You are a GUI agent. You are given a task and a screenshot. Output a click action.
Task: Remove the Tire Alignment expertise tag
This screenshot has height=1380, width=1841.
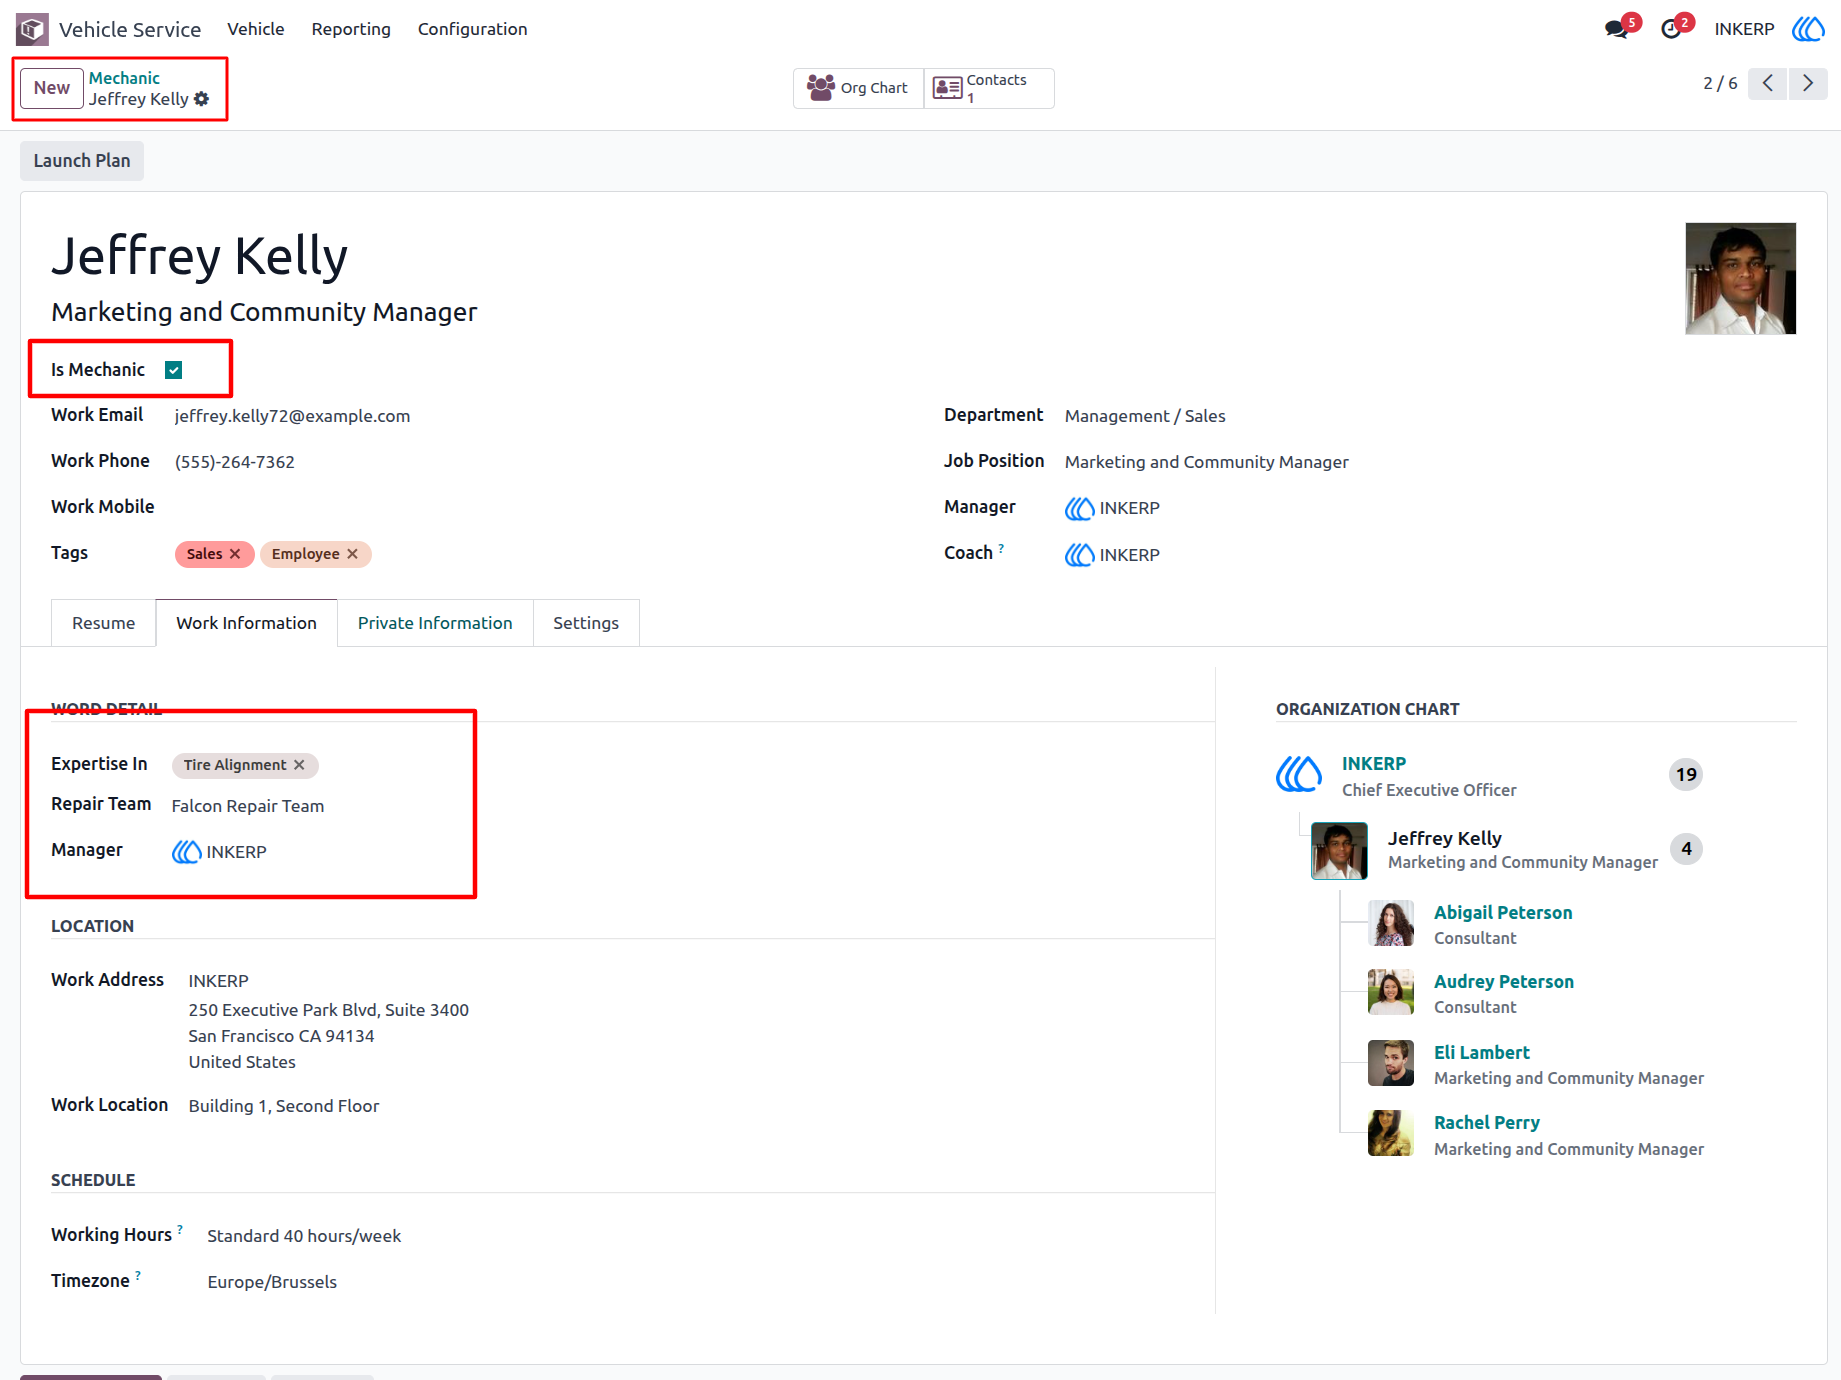[x=299, y=765]
